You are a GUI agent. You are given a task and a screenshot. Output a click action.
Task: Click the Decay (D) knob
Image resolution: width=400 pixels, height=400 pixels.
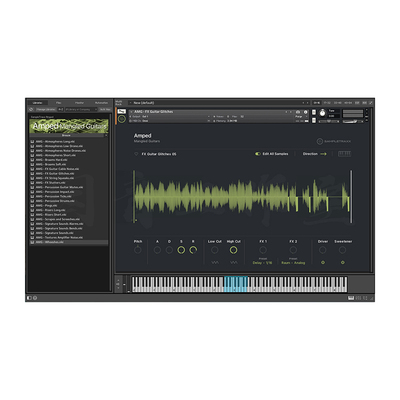pyautogui.click(x=169, y=250)
